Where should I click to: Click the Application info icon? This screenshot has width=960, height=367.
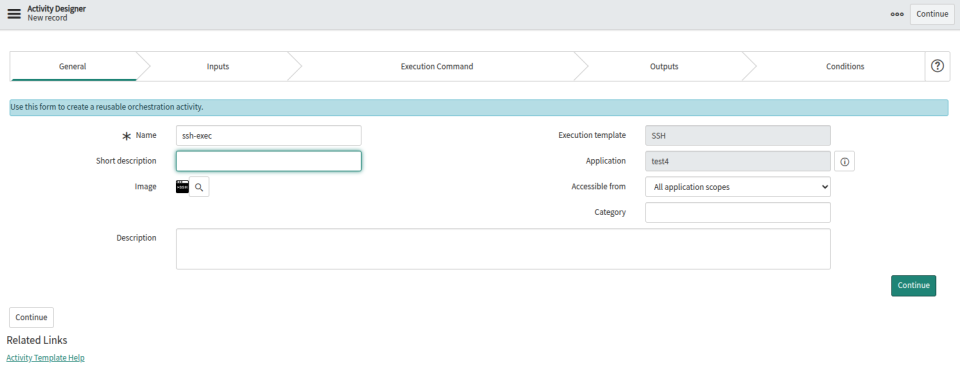pyautogui.click(x=844, y=162)
